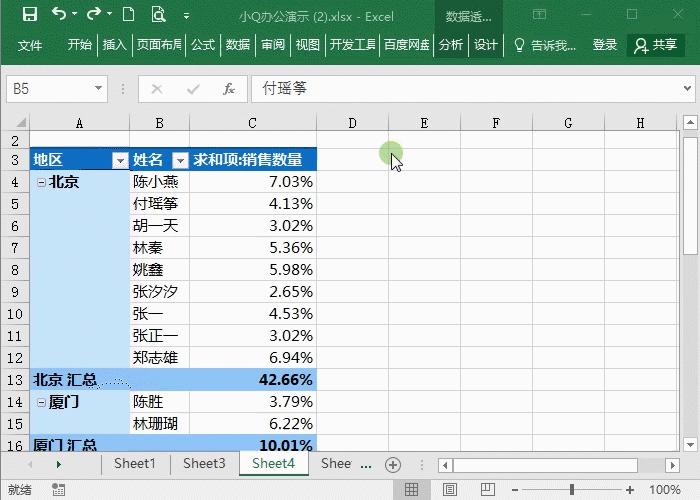Select the cell with 陈小燕
The height and width of the screenshot is (500, 700).
coord(159,182)
